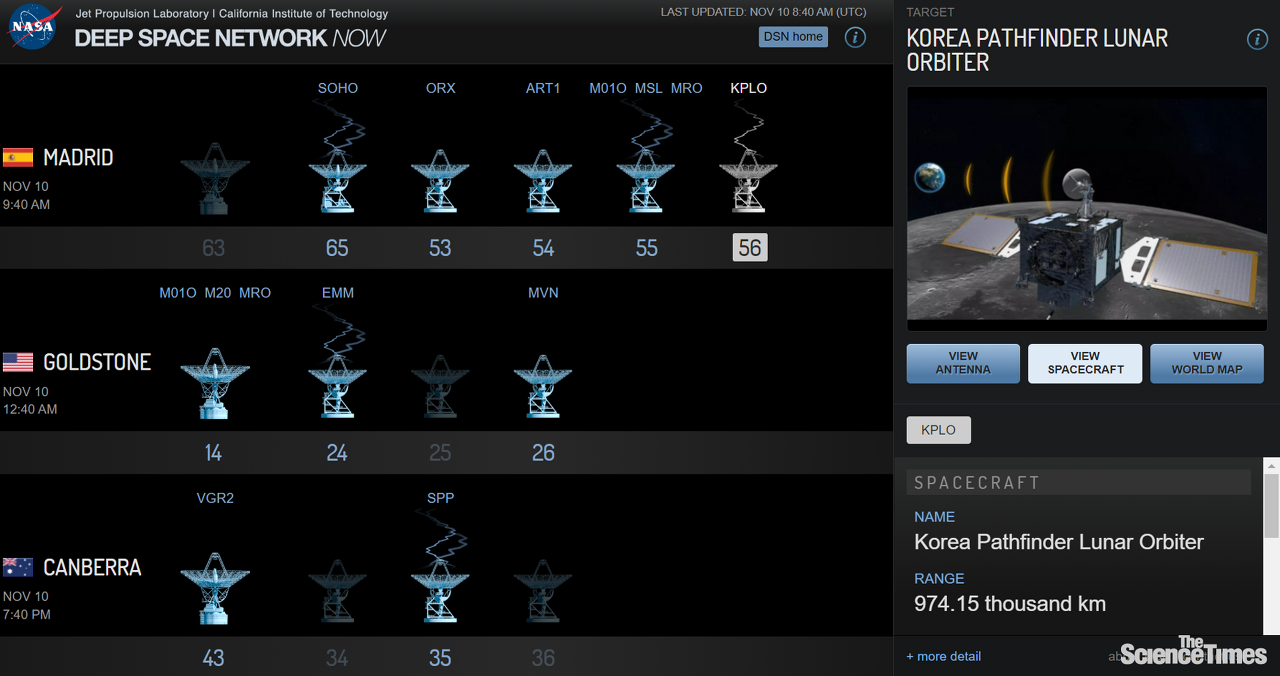Image resolution: width=1280 pixels, height=676 pixels.
Task: Click antenna number 53 at Madrid
Action: pos(440,248)
